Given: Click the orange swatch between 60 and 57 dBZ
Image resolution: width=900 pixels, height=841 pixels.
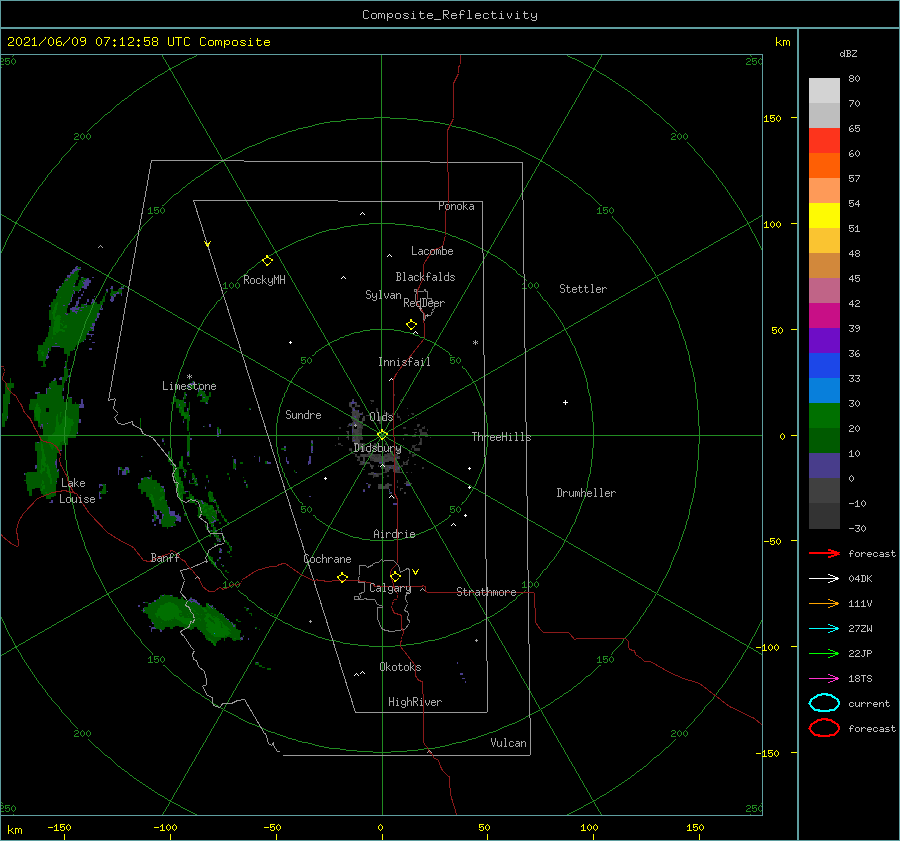Looking at the screenshot, I should click(824, 166).
